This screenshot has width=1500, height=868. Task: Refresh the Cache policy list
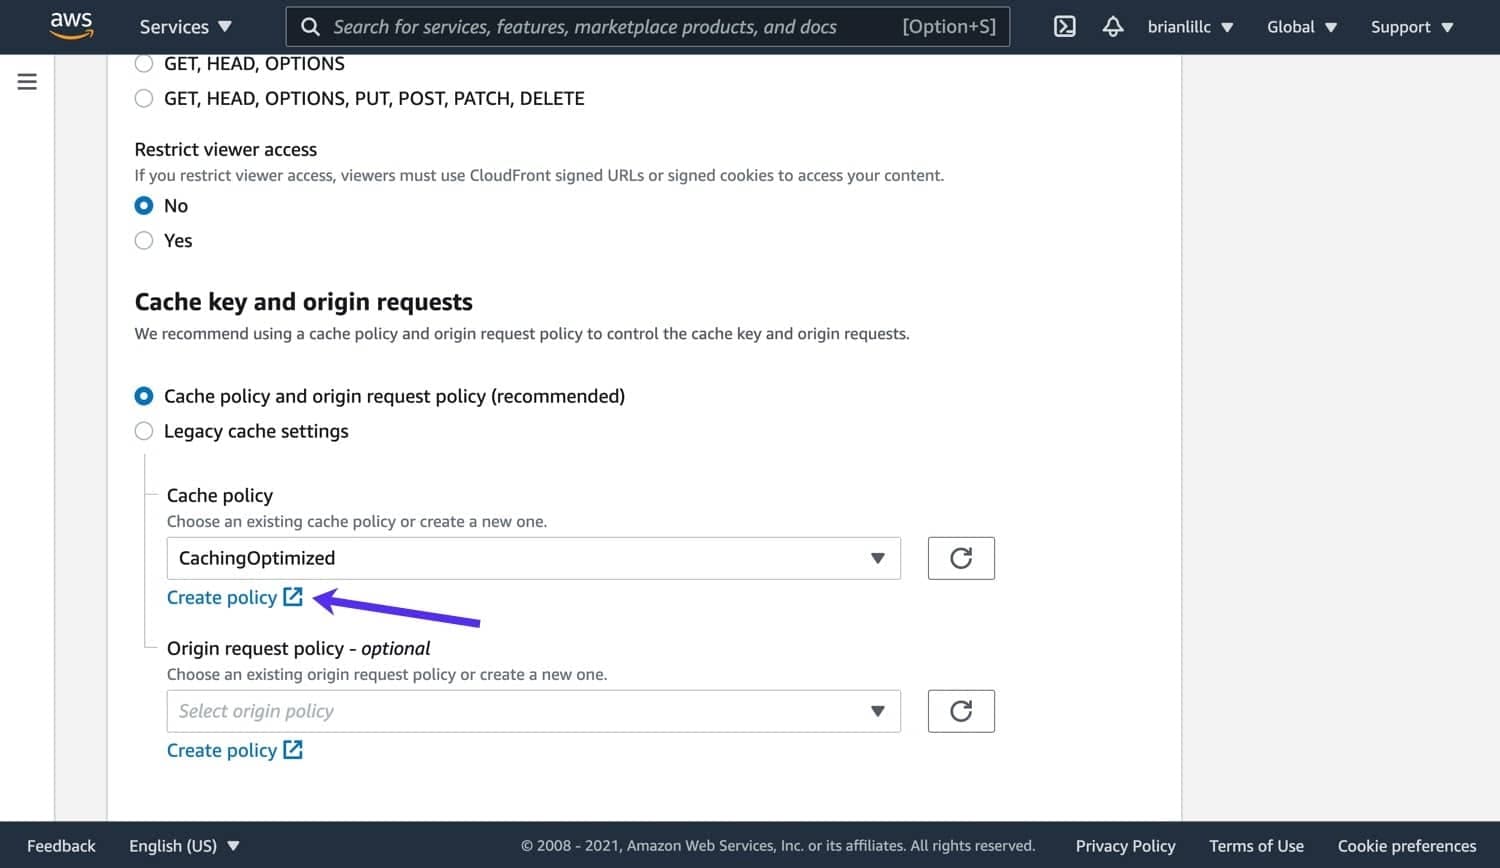point(960,558)
